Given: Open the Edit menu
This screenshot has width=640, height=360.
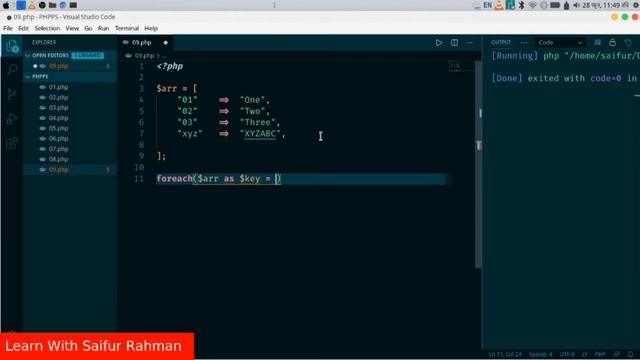Looking at the screenshot, I should coord(23,28).
